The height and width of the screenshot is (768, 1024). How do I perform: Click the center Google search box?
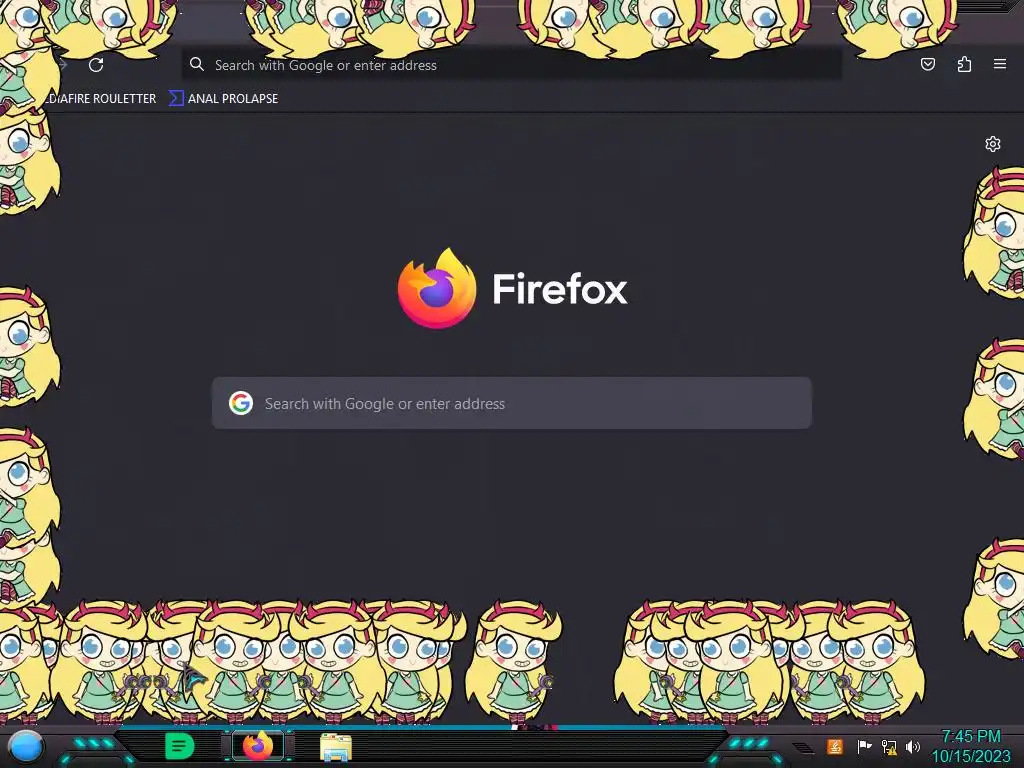tap(512, 403)
